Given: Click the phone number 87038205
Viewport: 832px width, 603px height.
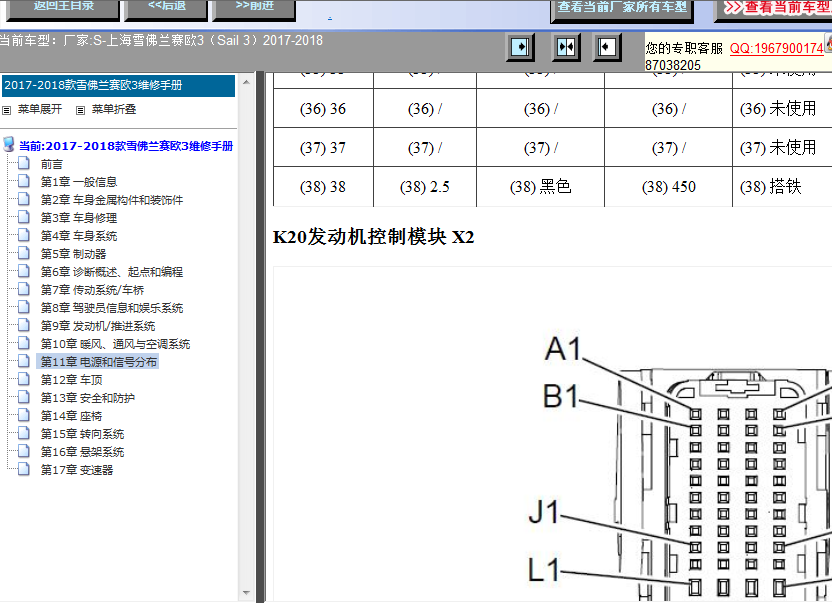Looking at the screenshot, I should pyautogui.click(x=673, y=65).
